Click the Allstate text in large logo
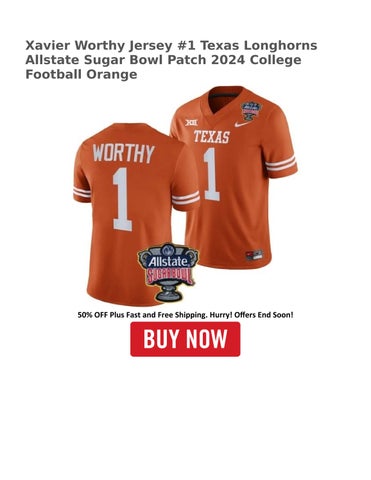371x480 pixels. point(169,262)
